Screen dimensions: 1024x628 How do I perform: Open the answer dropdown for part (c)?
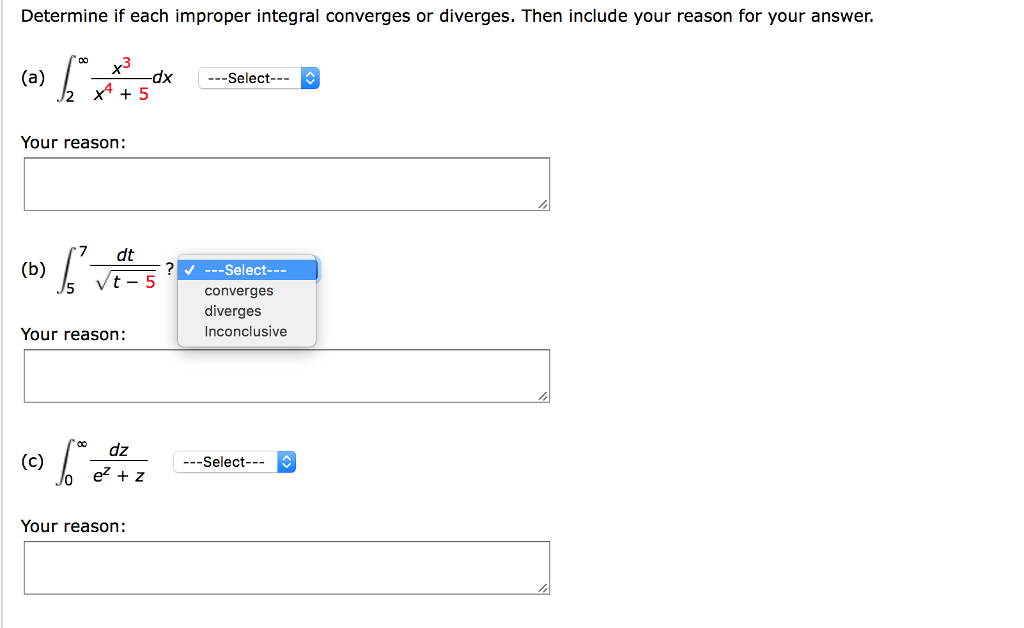pos(234,461)
